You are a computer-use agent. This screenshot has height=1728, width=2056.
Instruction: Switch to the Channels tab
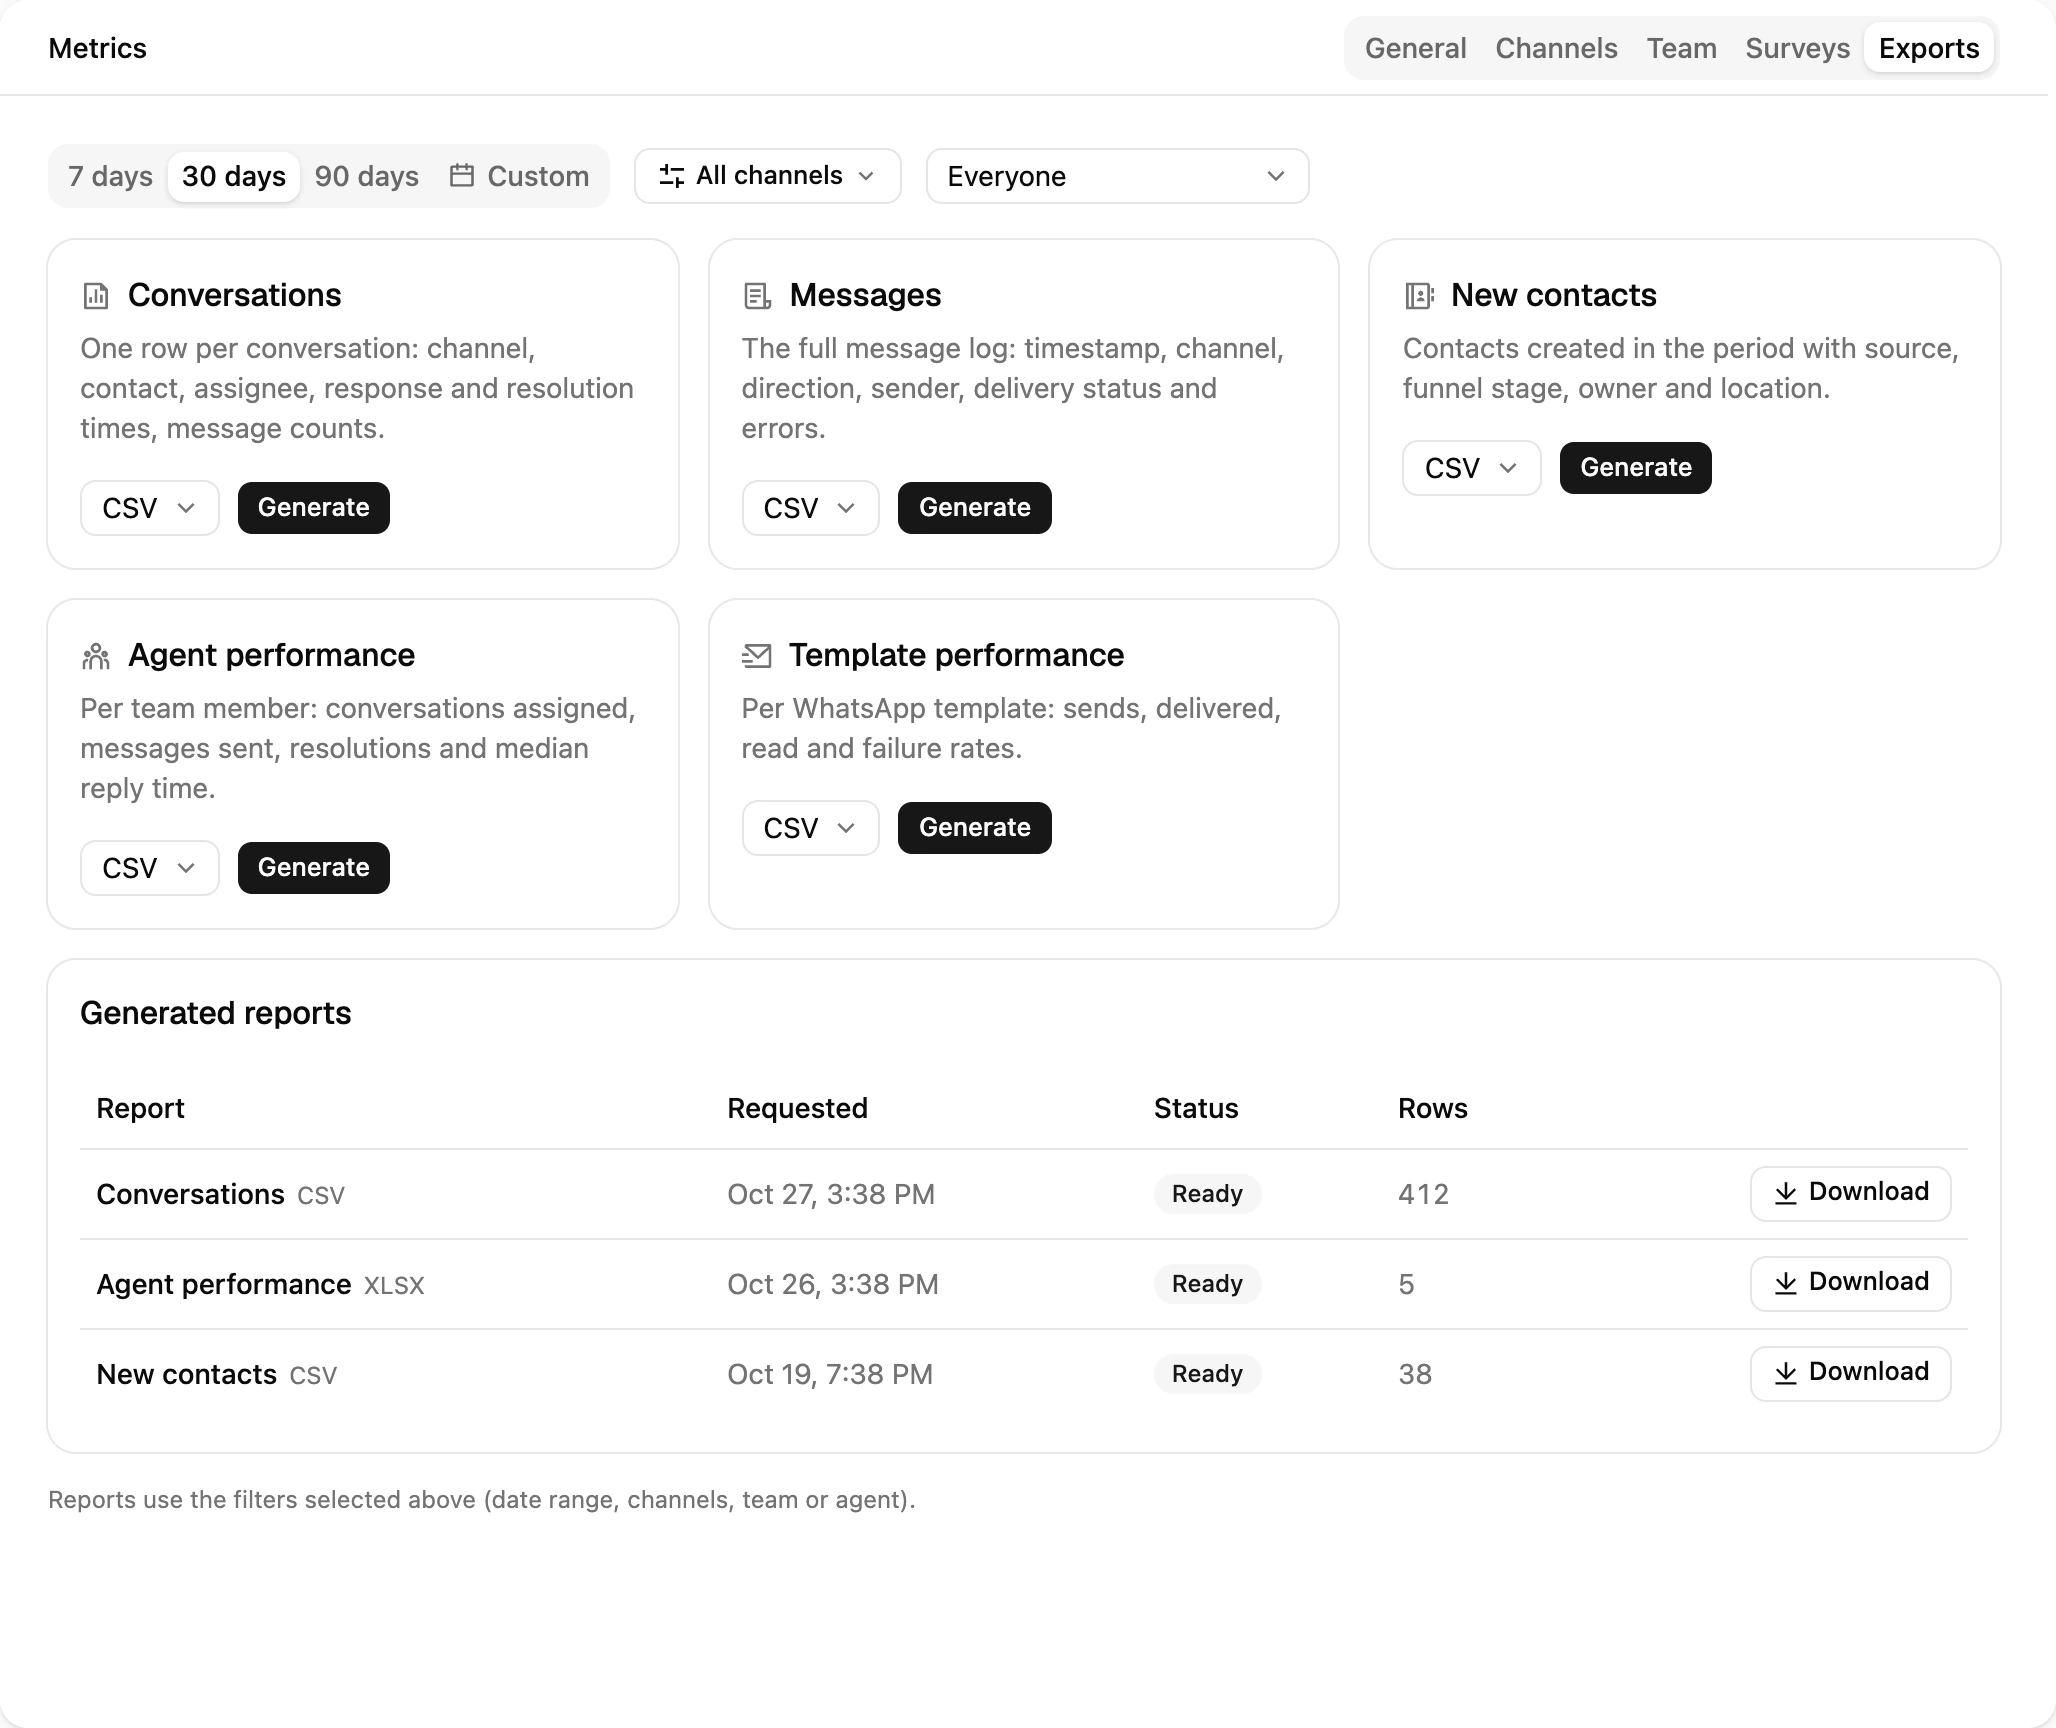point(1556,48)
